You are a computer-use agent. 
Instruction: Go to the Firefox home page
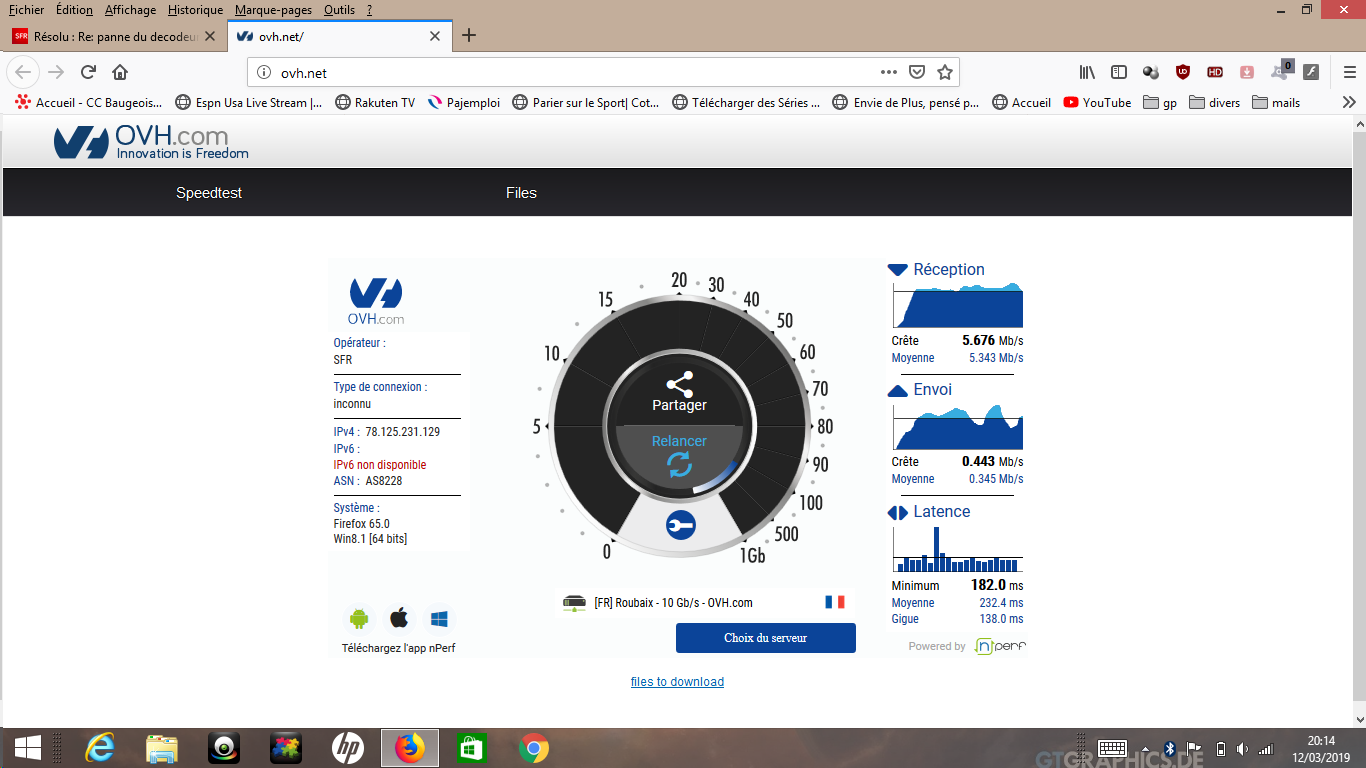(x=120, y=72)
